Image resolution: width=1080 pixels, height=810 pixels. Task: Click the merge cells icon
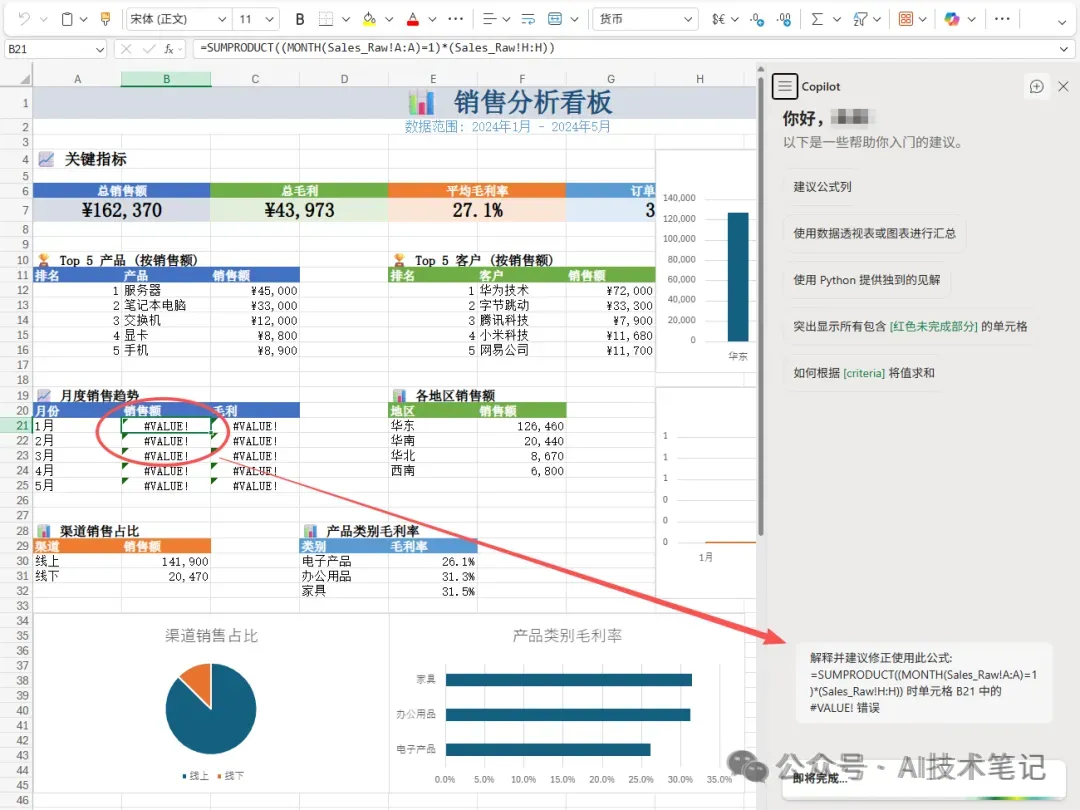click(555, 19)
